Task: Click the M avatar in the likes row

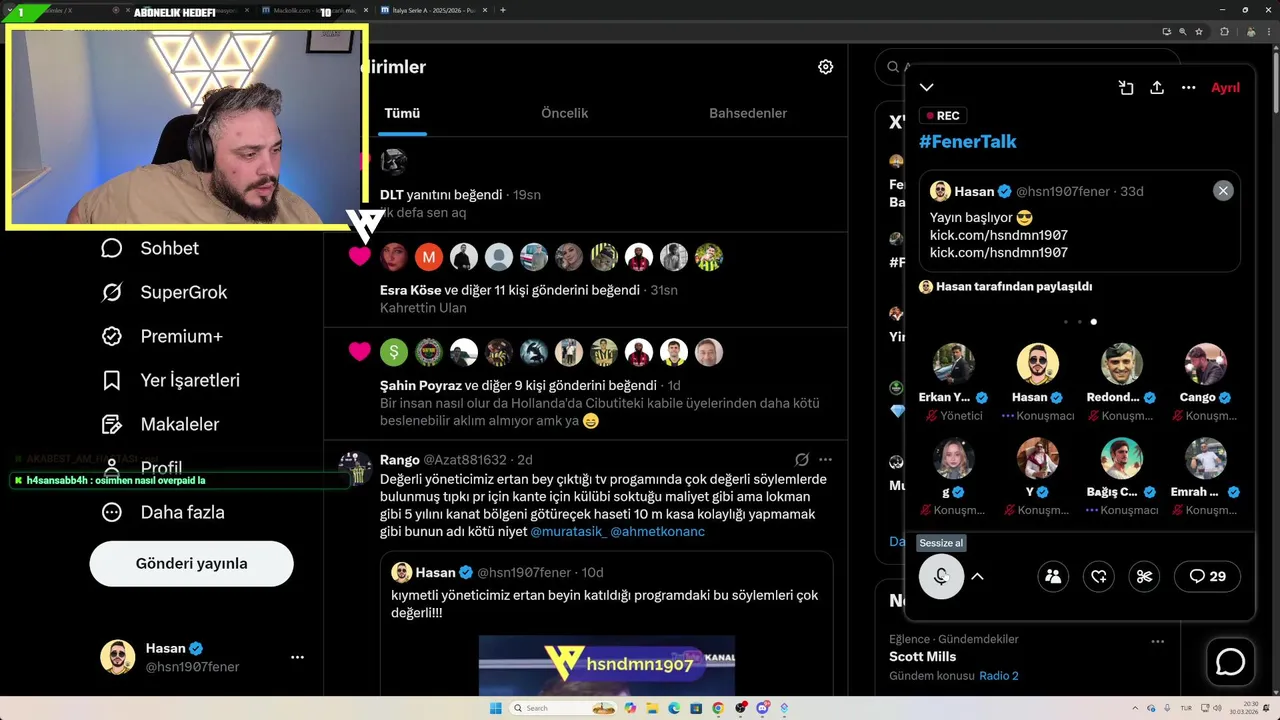Action: tap(428, 257)
